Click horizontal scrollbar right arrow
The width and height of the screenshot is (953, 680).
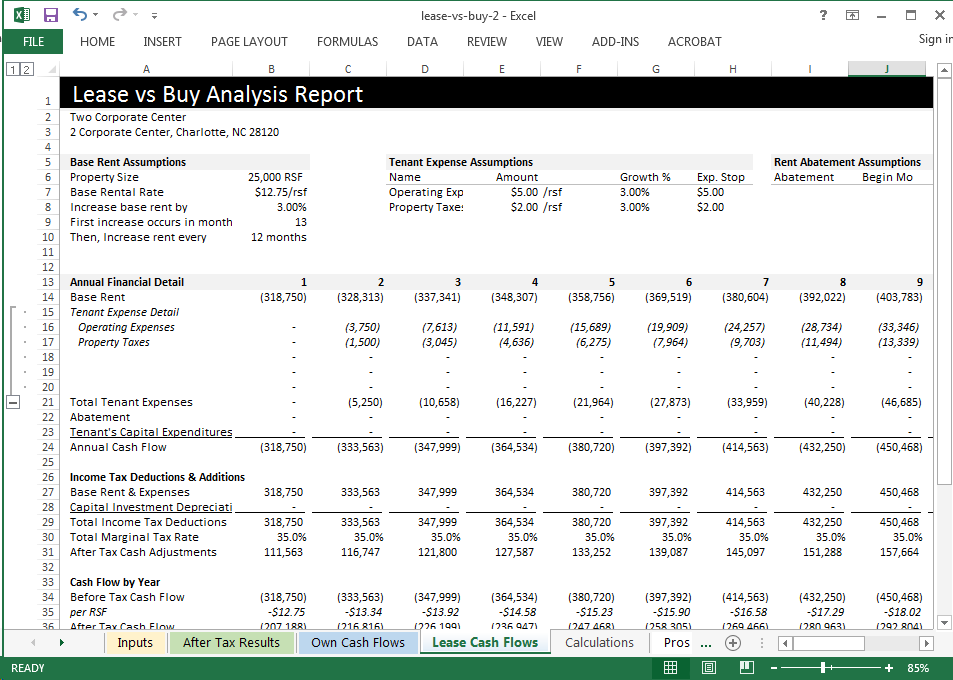point(926,643)
